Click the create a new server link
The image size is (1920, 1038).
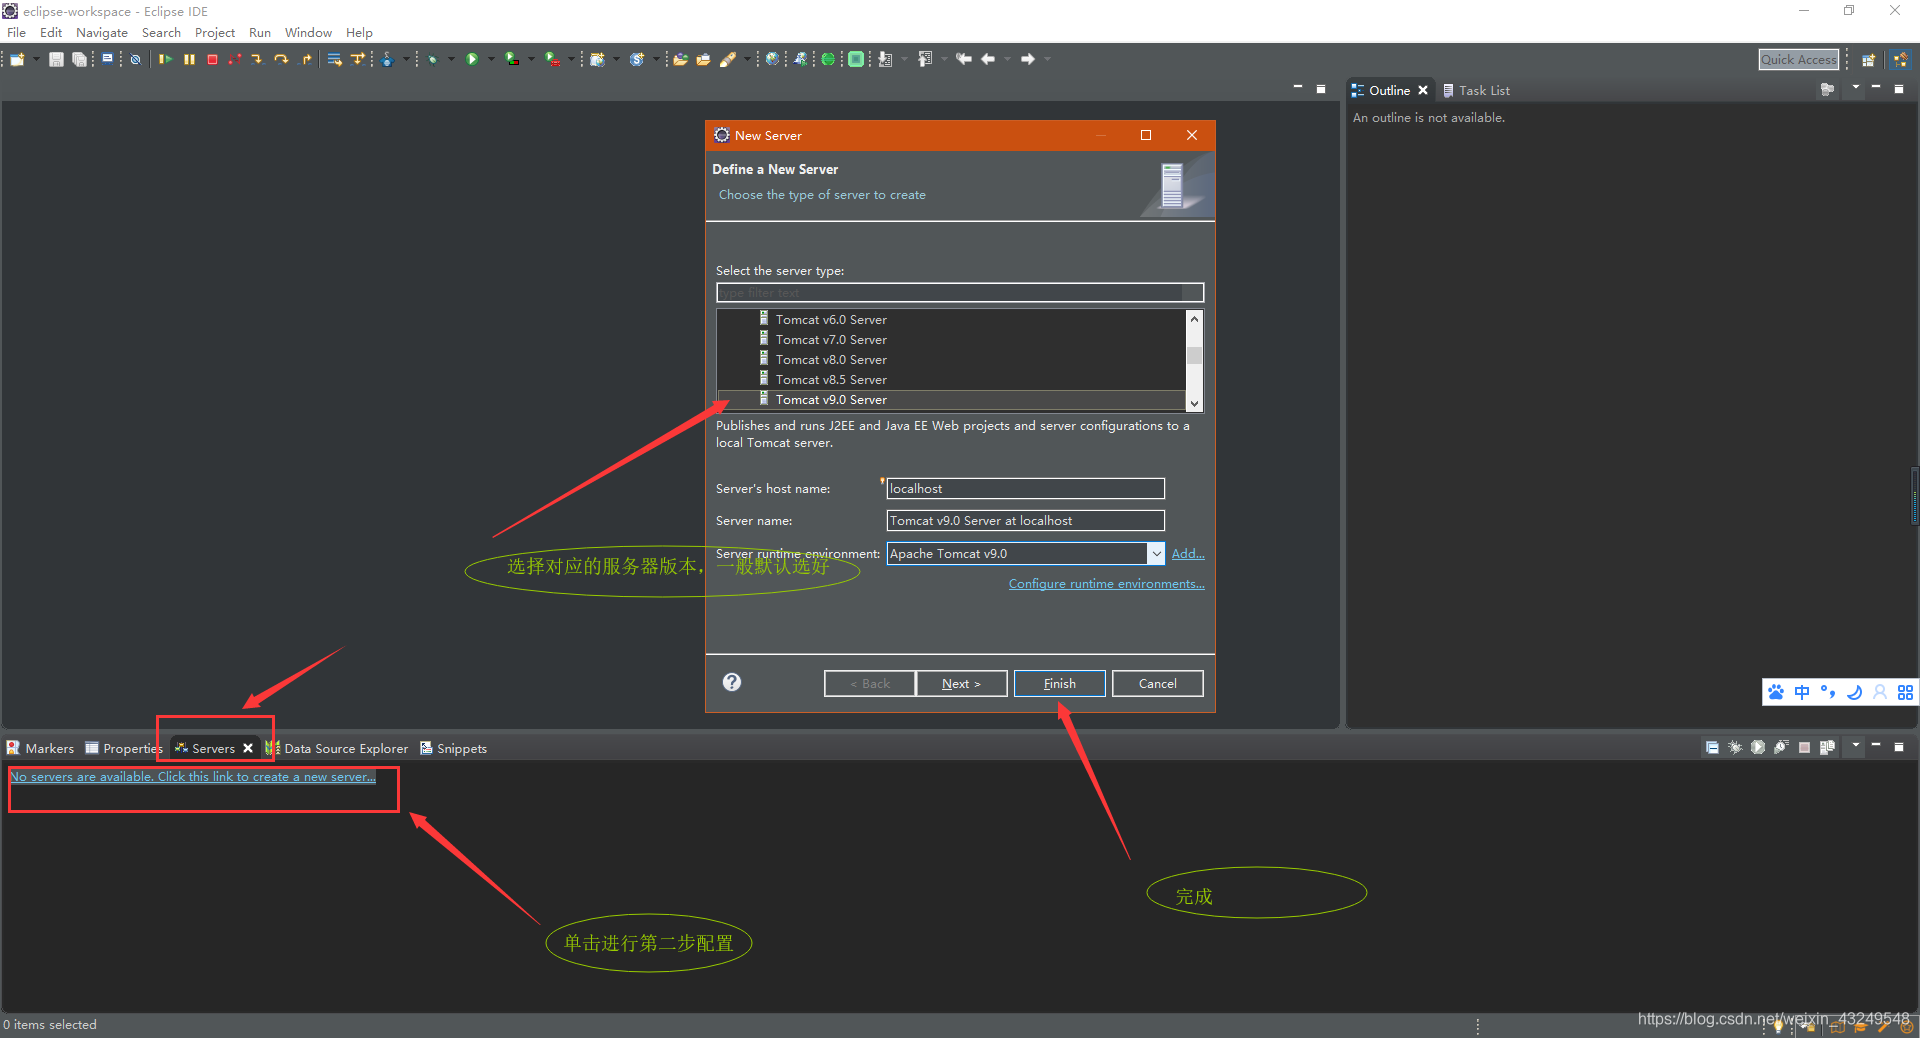193,777
